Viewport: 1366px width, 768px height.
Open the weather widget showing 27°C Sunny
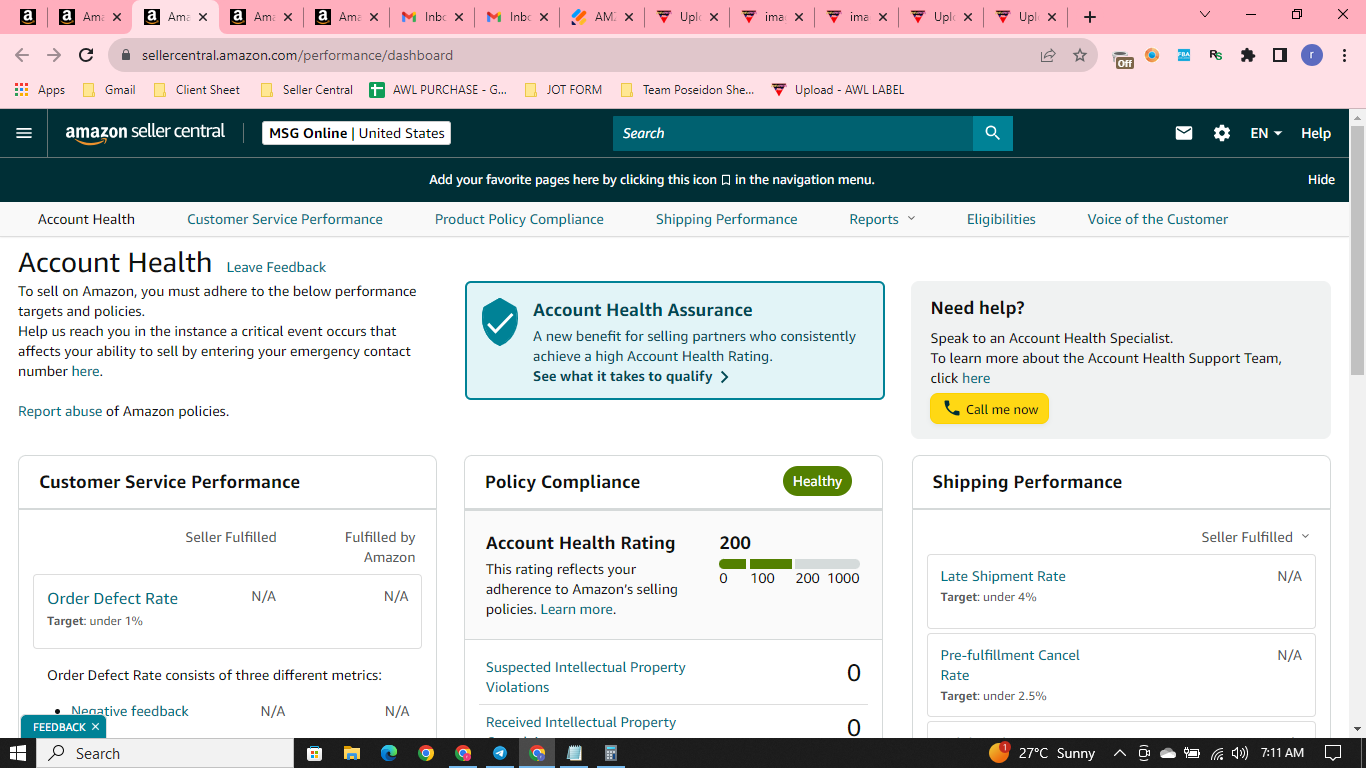1042,753
